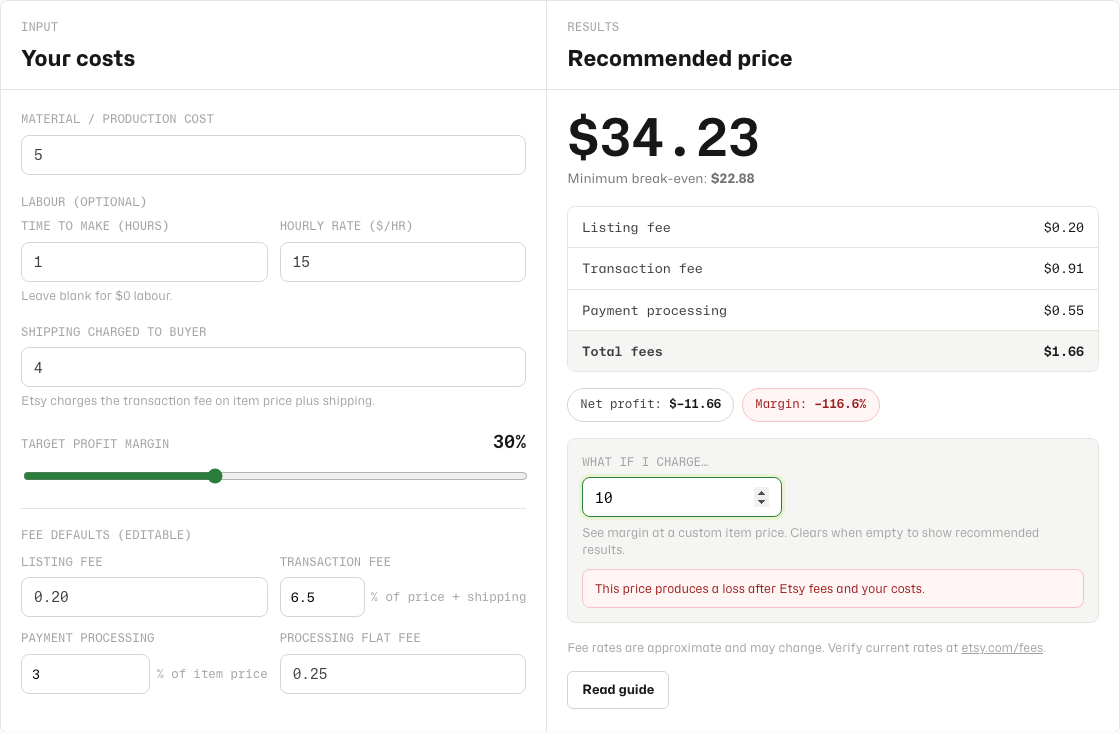Select the Listing fee $0.20 row
1120x733 pixels.
tap(833, 228)
